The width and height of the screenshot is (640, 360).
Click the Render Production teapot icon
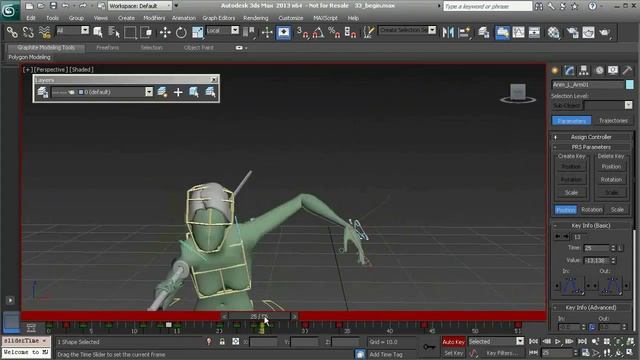[604, 32]
